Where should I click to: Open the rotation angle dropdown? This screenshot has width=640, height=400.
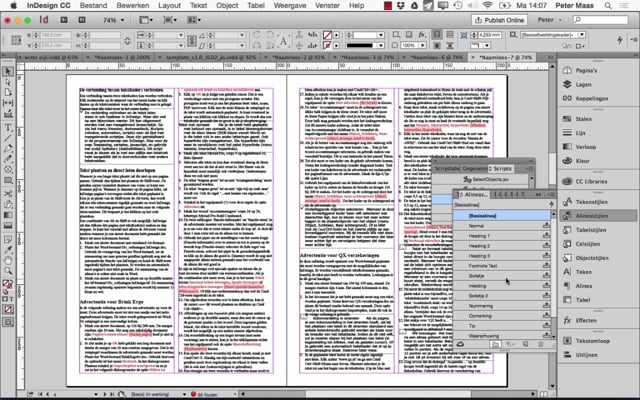(x=242, y=35)
